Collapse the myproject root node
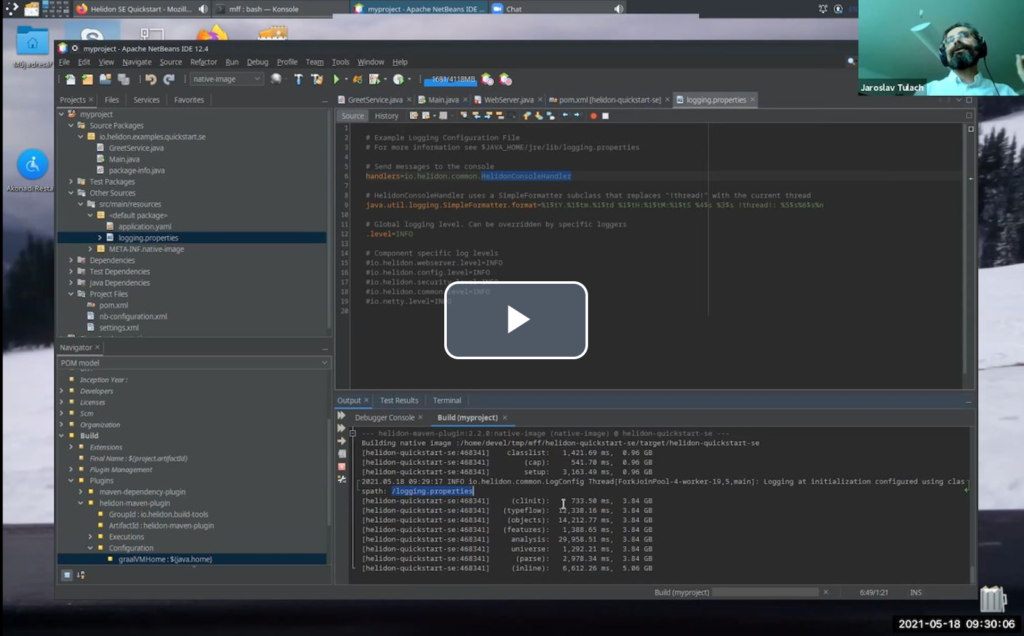This screenshot has width=1024, height=636. point(62,114)
